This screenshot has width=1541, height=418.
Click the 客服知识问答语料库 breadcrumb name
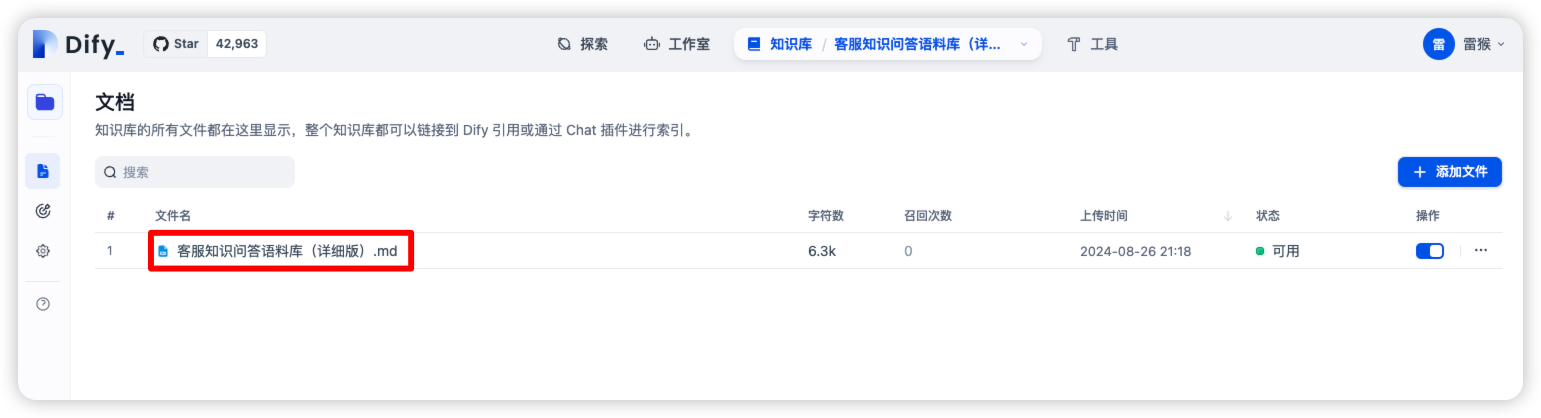click(x=917, y=44)
